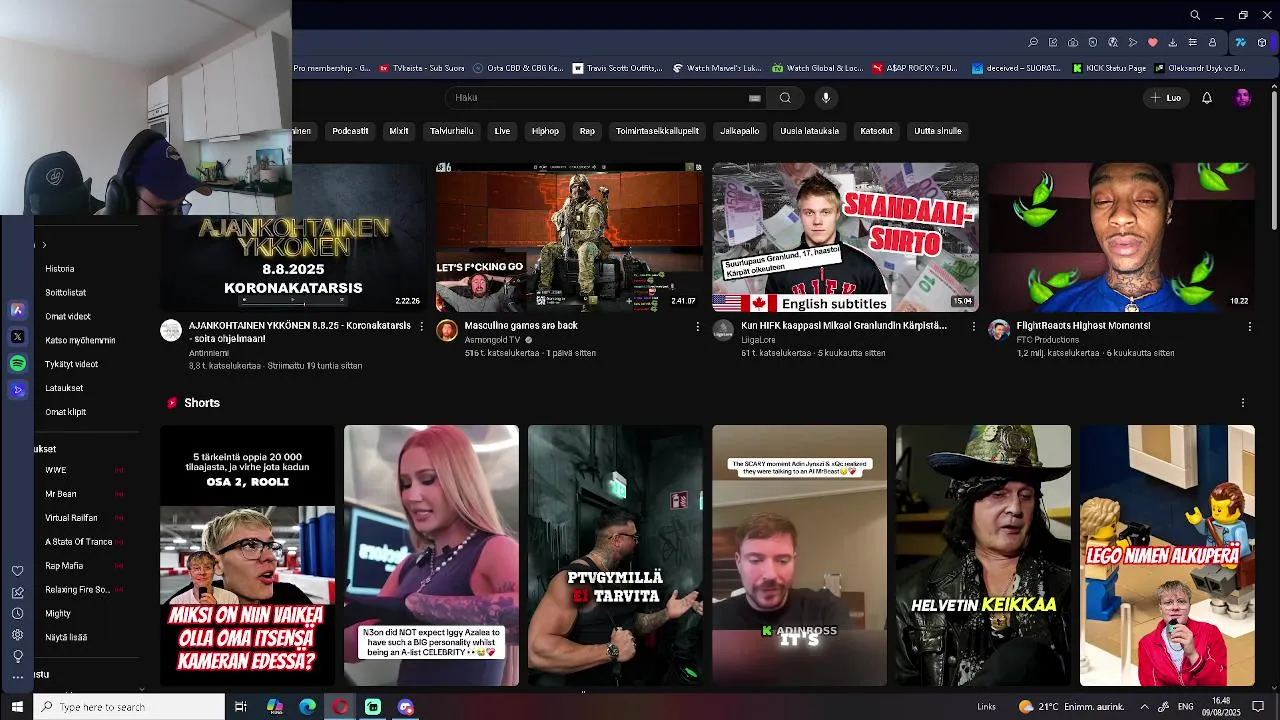1280x720 pixels.
Task: Click the Windows Start button
Action: click(17, 707)
